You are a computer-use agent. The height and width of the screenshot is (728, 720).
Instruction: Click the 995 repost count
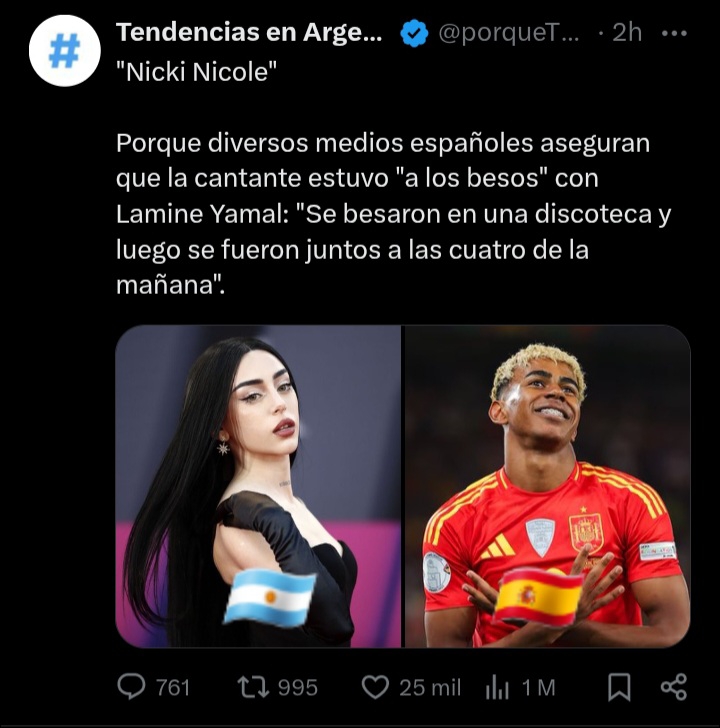click(x=298, y=688)
